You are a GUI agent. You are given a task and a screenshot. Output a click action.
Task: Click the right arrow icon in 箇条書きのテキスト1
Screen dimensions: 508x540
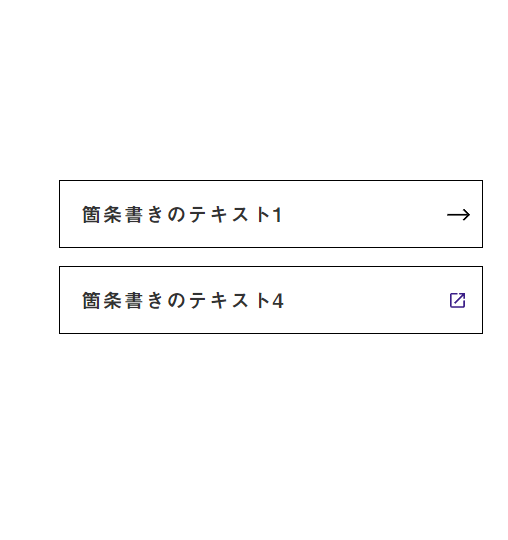click(458, 215)
